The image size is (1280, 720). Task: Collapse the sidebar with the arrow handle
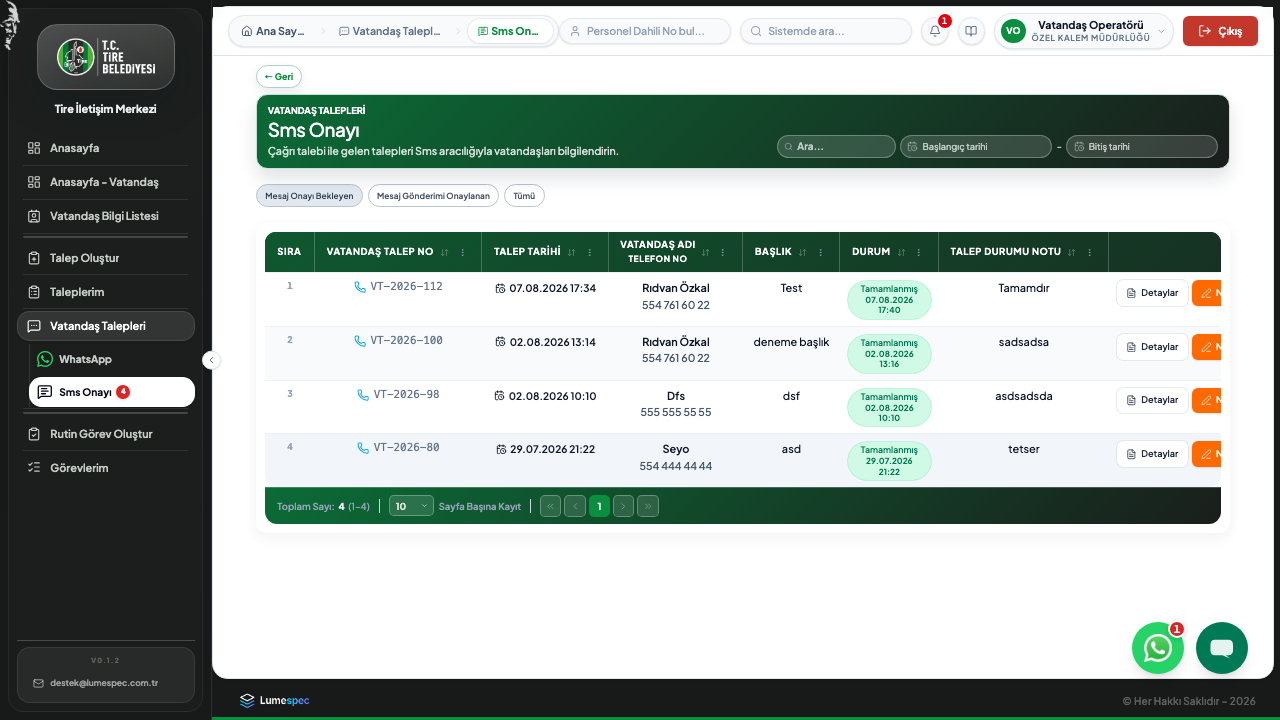click(212, 360)
